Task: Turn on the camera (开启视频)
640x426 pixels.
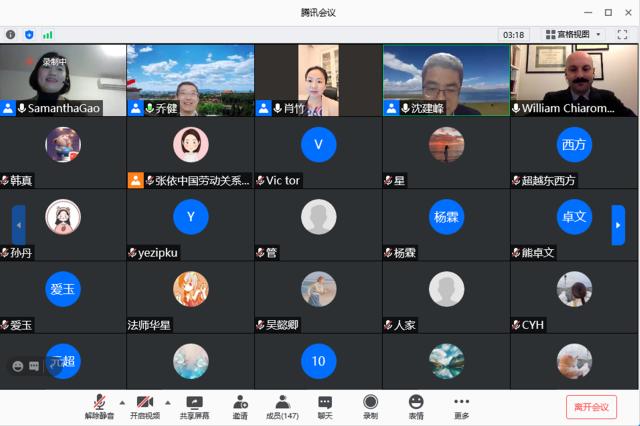Action: 144,405
